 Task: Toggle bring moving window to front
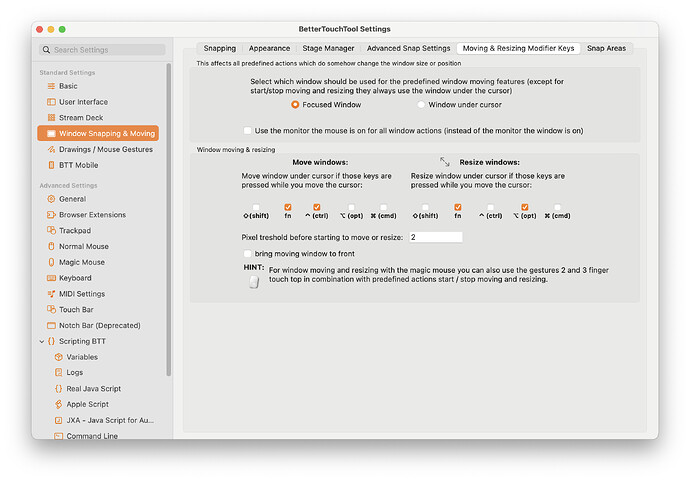pos(248,253)
